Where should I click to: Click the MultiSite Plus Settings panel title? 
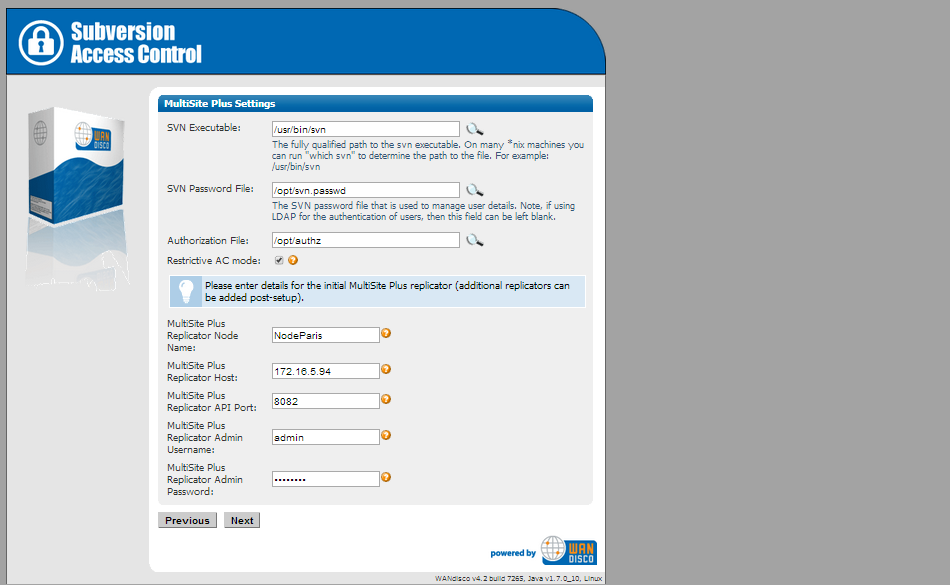pyautogui.click(x=219, y=104)
